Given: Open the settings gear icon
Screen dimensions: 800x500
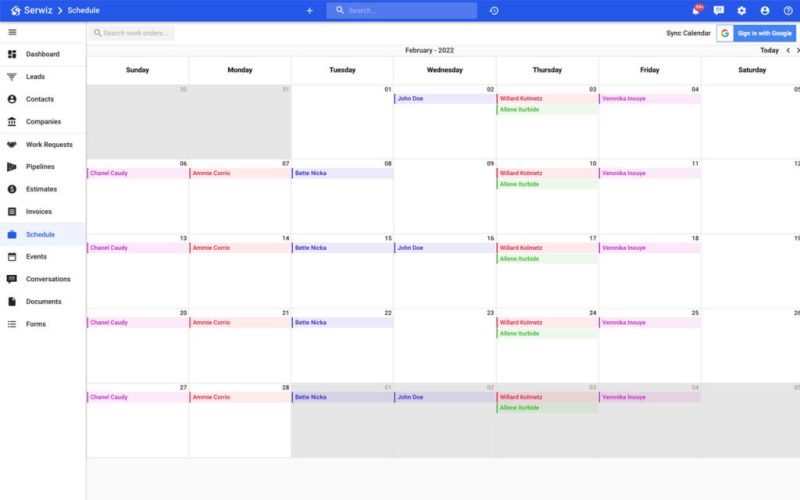Looking at the screenshot, I should (x=742, y=10).
